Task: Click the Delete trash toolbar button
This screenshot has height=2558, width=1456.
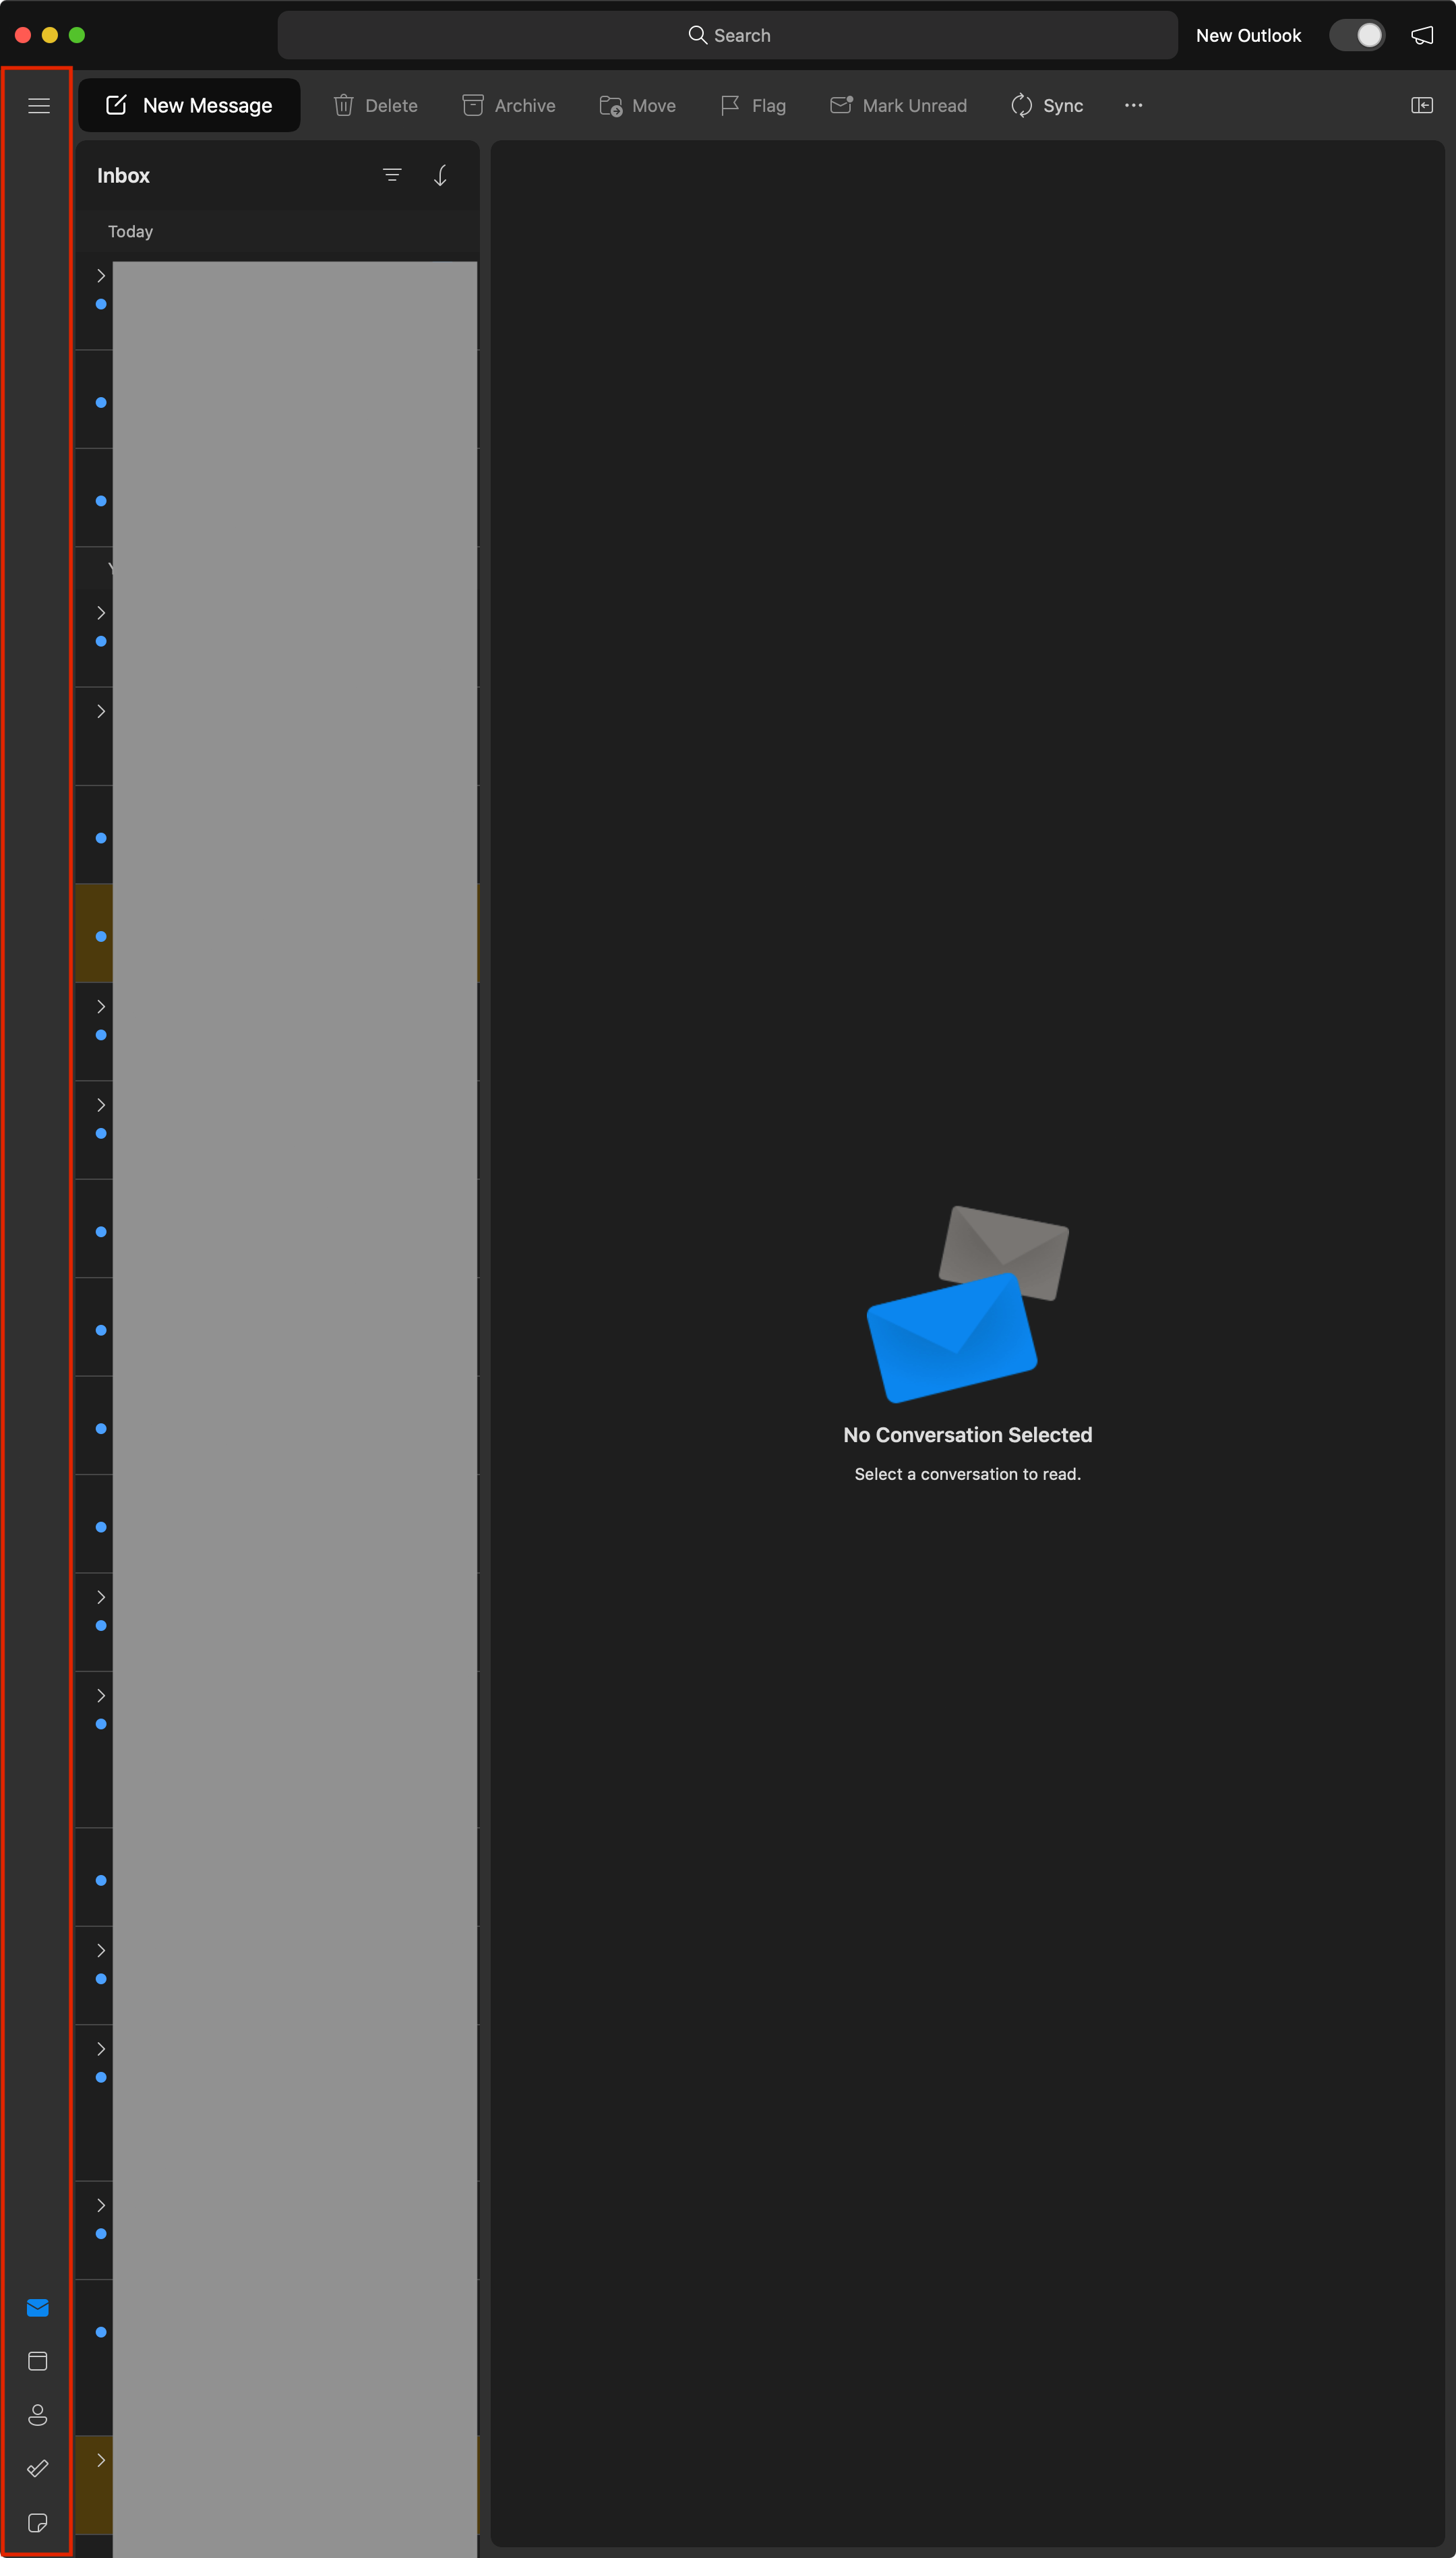Action: [375, 106]
